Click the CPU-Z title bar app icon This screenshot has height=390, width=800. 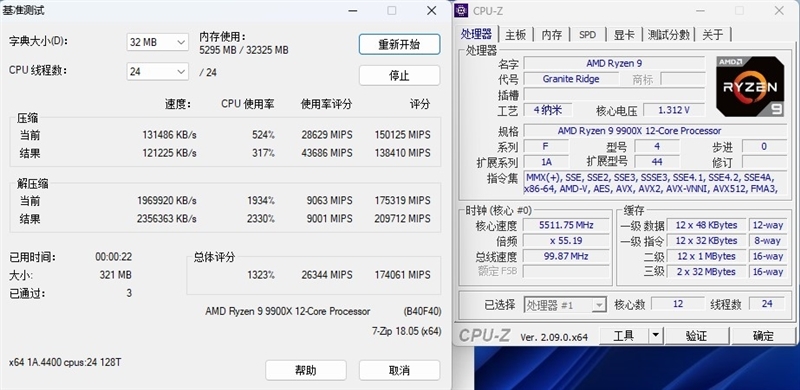coord(461,10)
